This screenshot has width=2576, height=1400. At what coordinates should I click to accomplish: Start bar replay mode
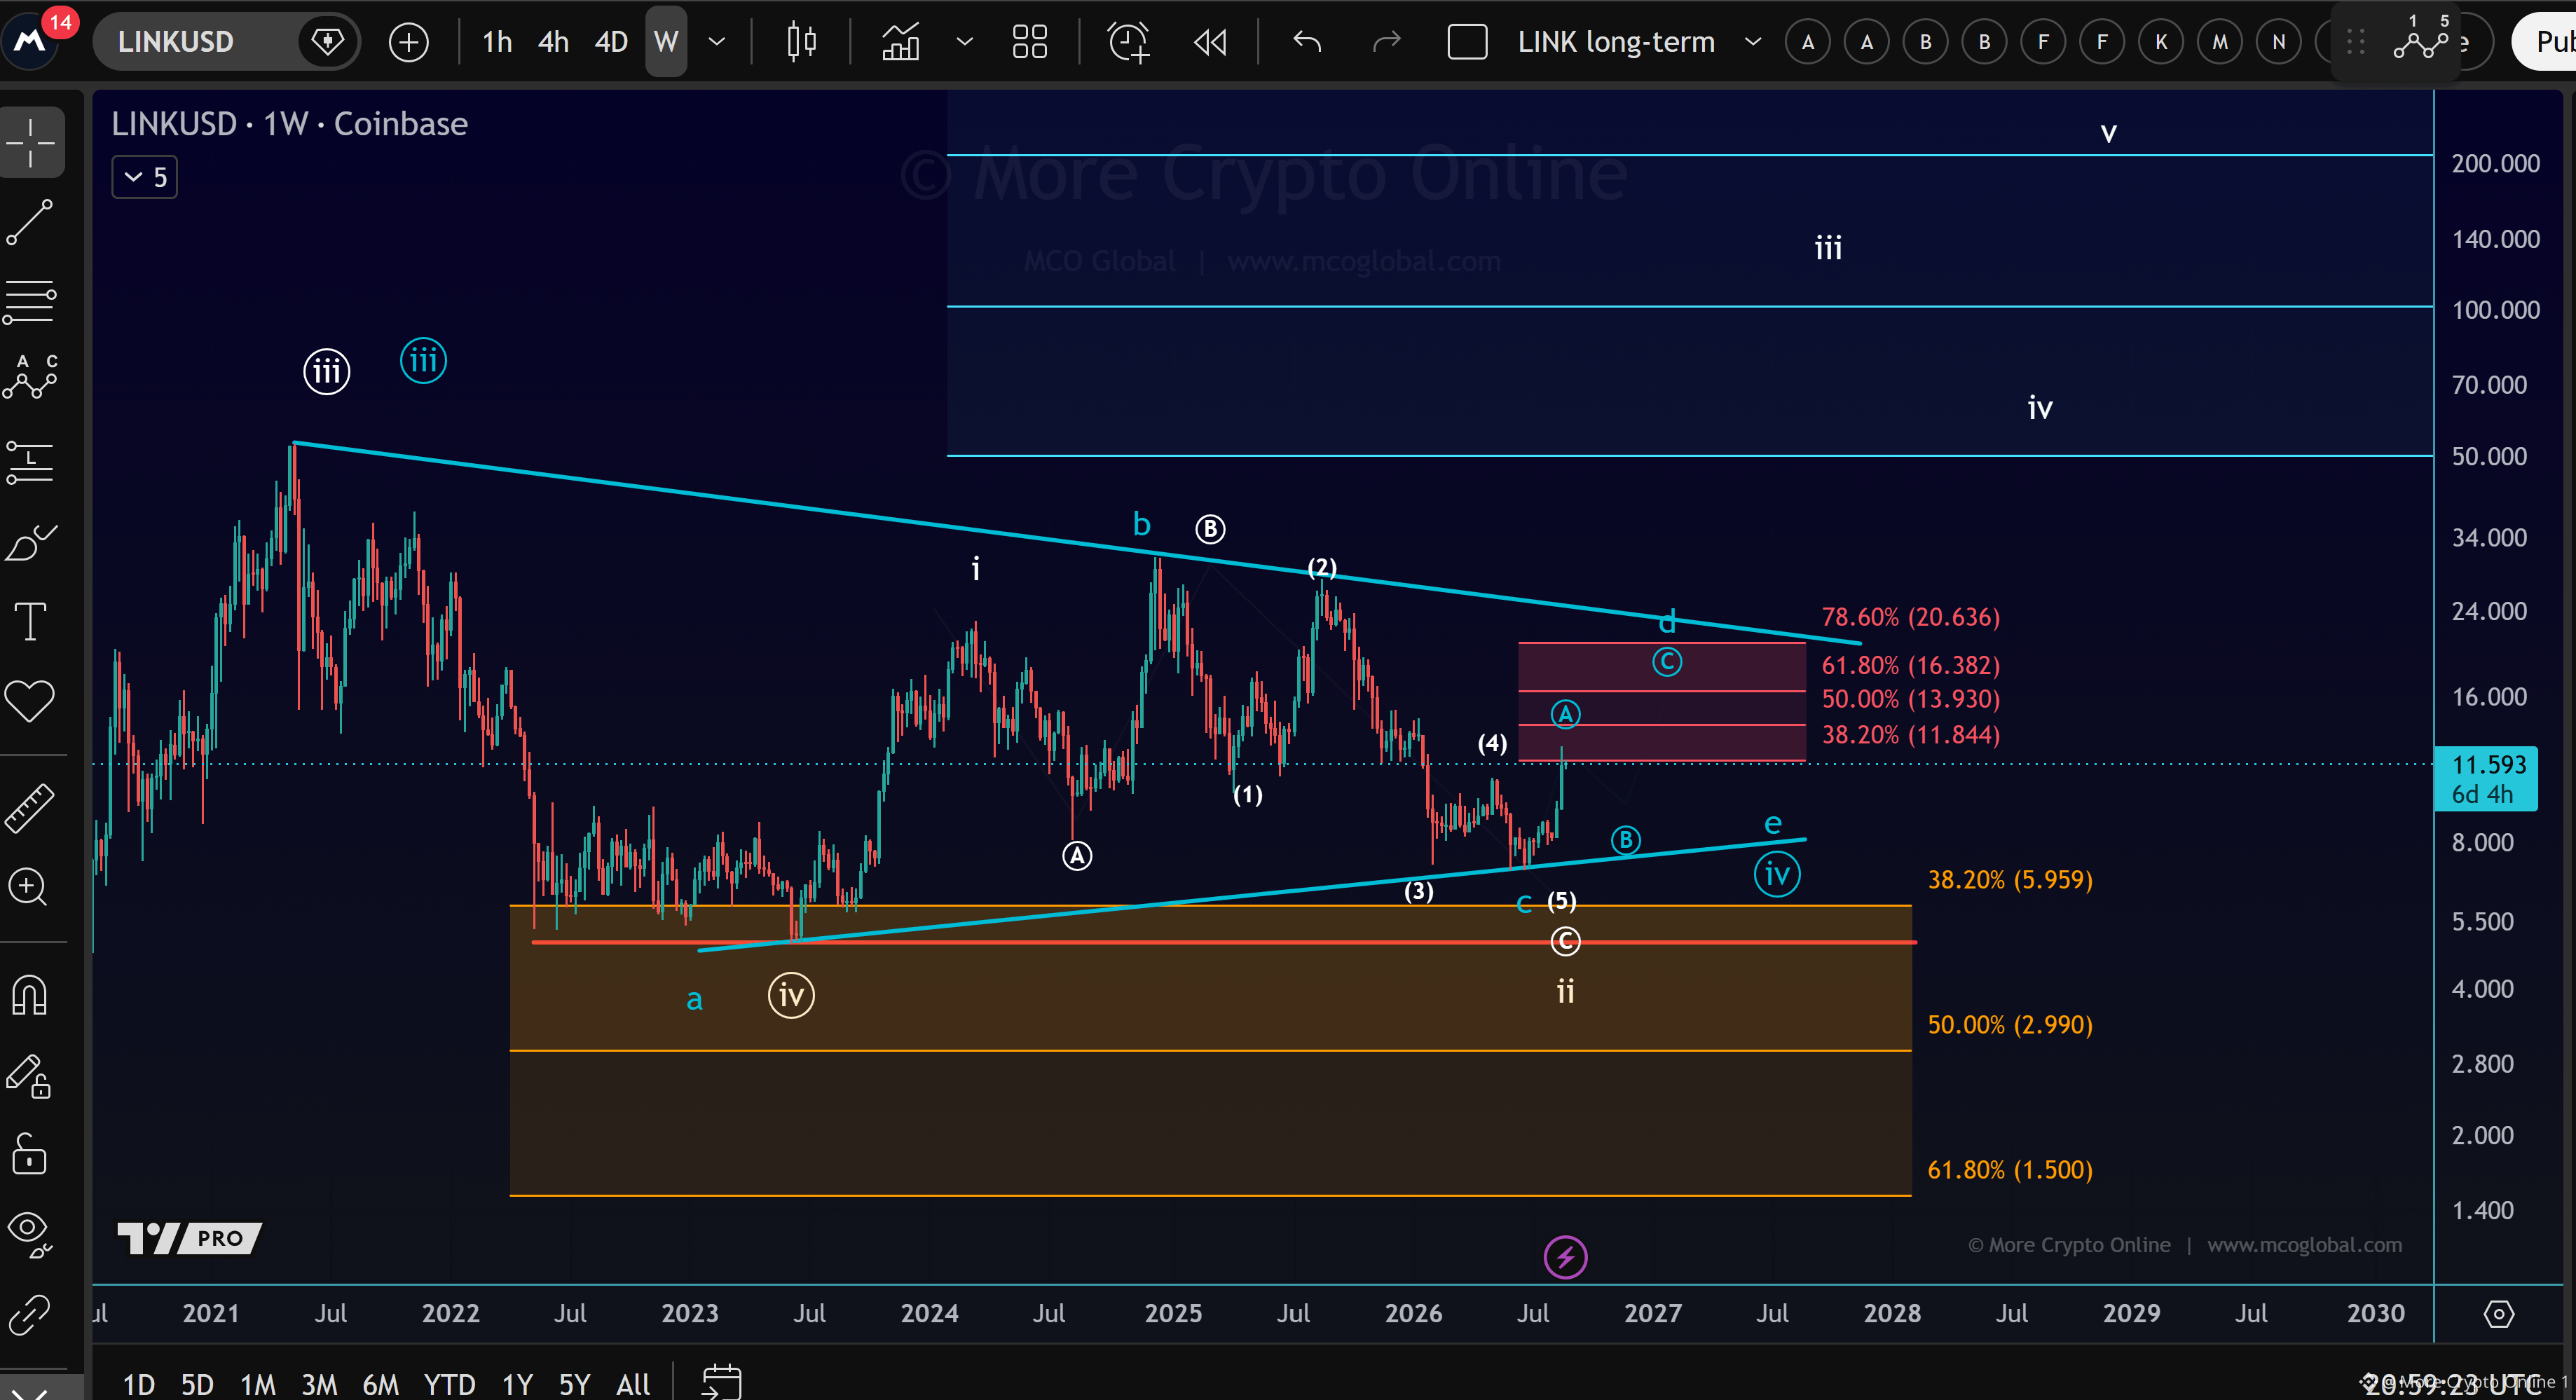(x=1210, y=42)
